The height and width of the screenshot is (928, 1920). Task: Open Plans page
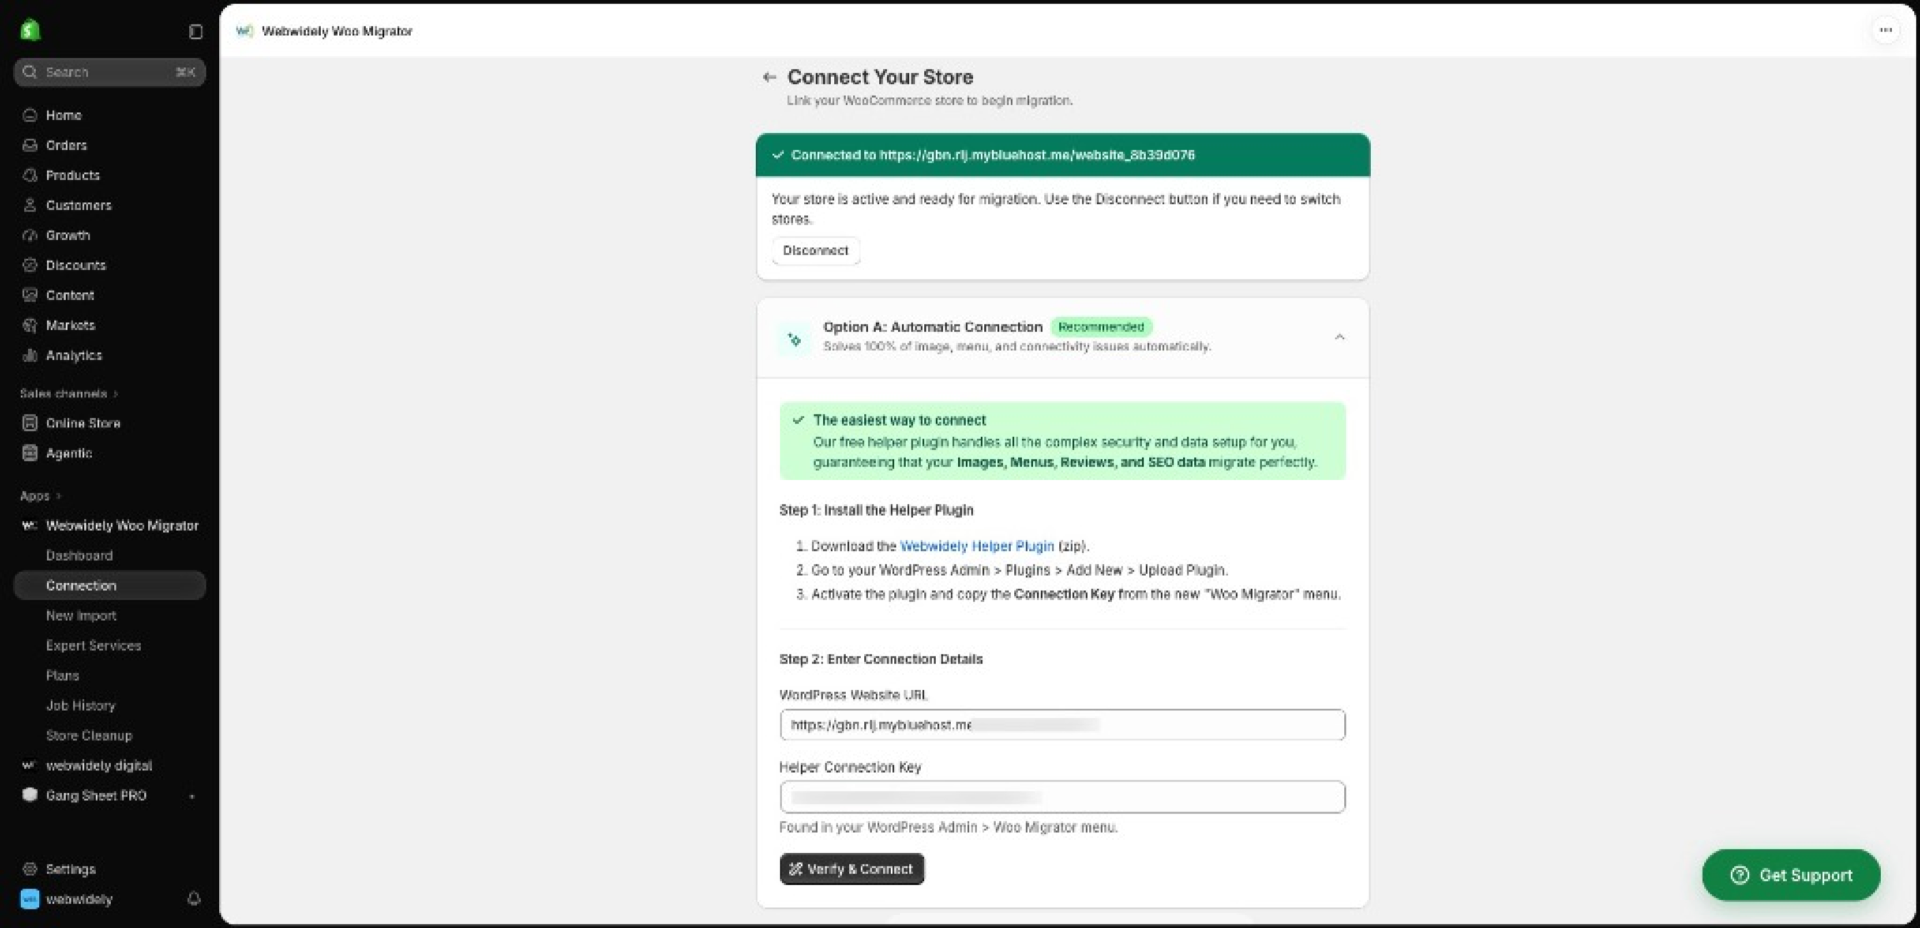pyautogui.click(x=62, y=675)
